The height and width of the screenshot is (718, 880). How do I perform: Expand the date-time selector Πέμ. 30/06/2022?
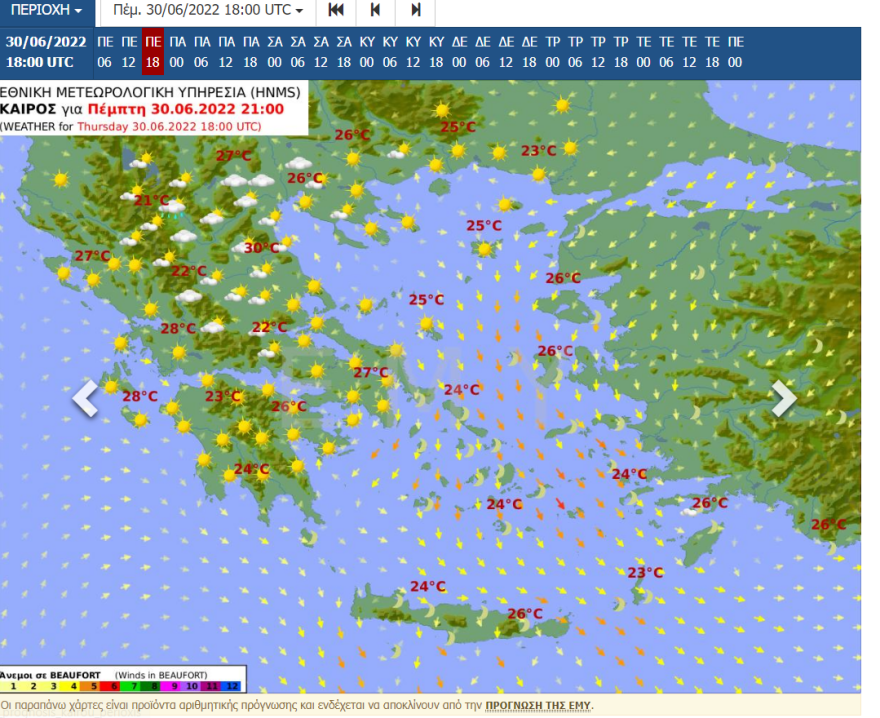coord(208,11)
